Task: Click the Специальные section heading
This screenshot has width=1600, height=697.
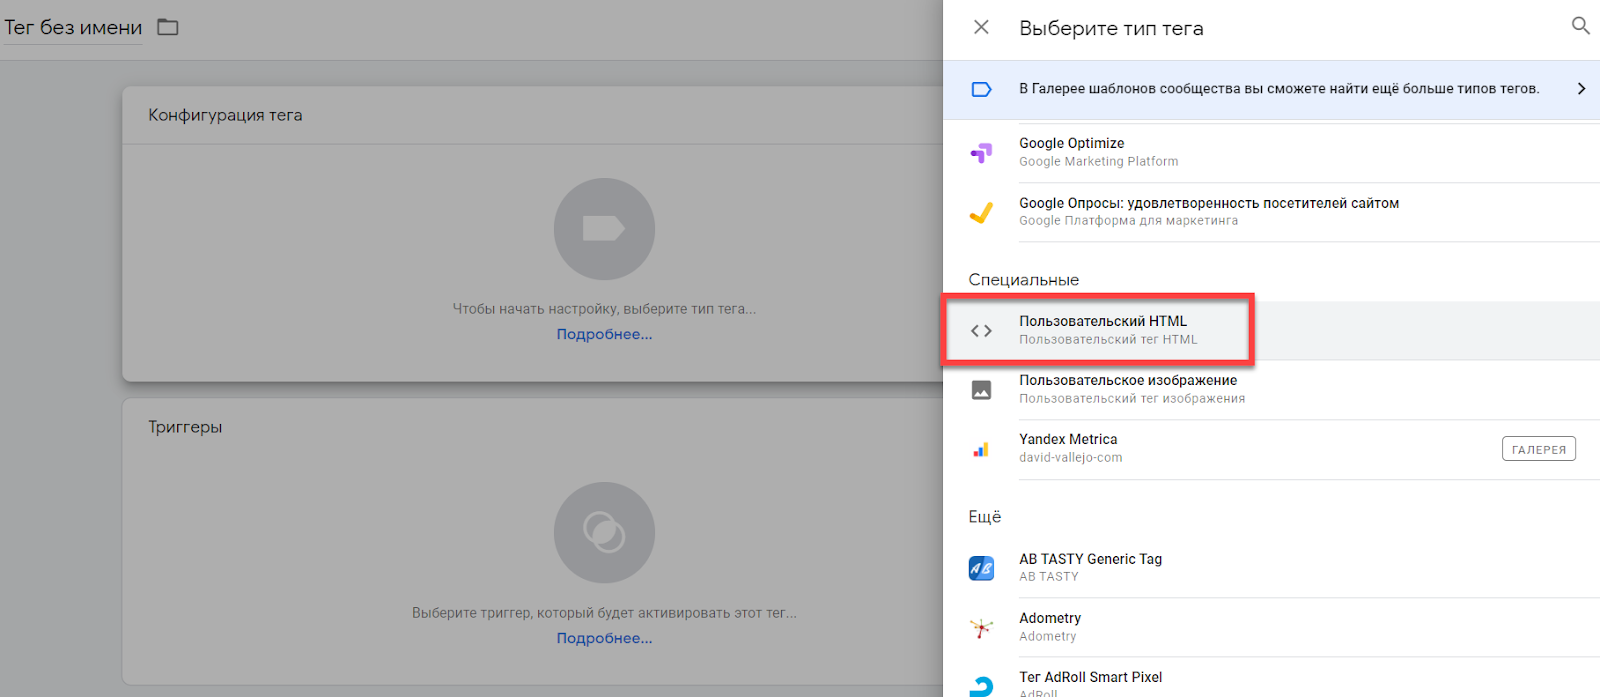Action: coord(1023,280)
